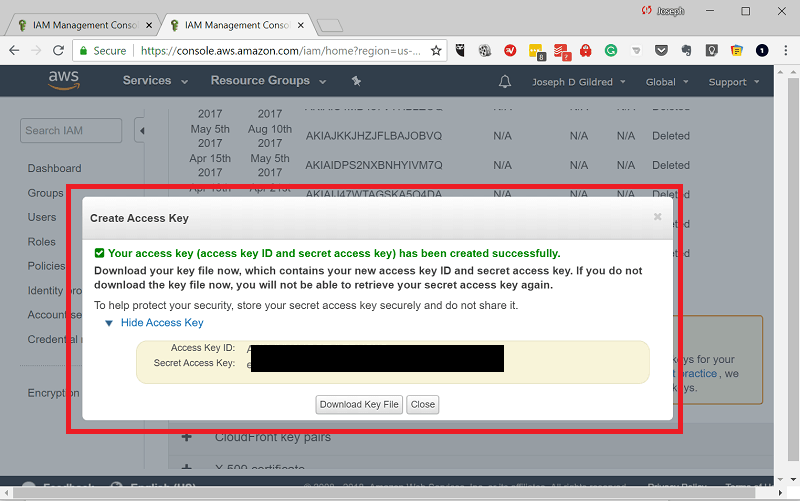Open the black circle extension showing 1
The height and width of the screenshot is (501, 800).
[x=762, y=50]
